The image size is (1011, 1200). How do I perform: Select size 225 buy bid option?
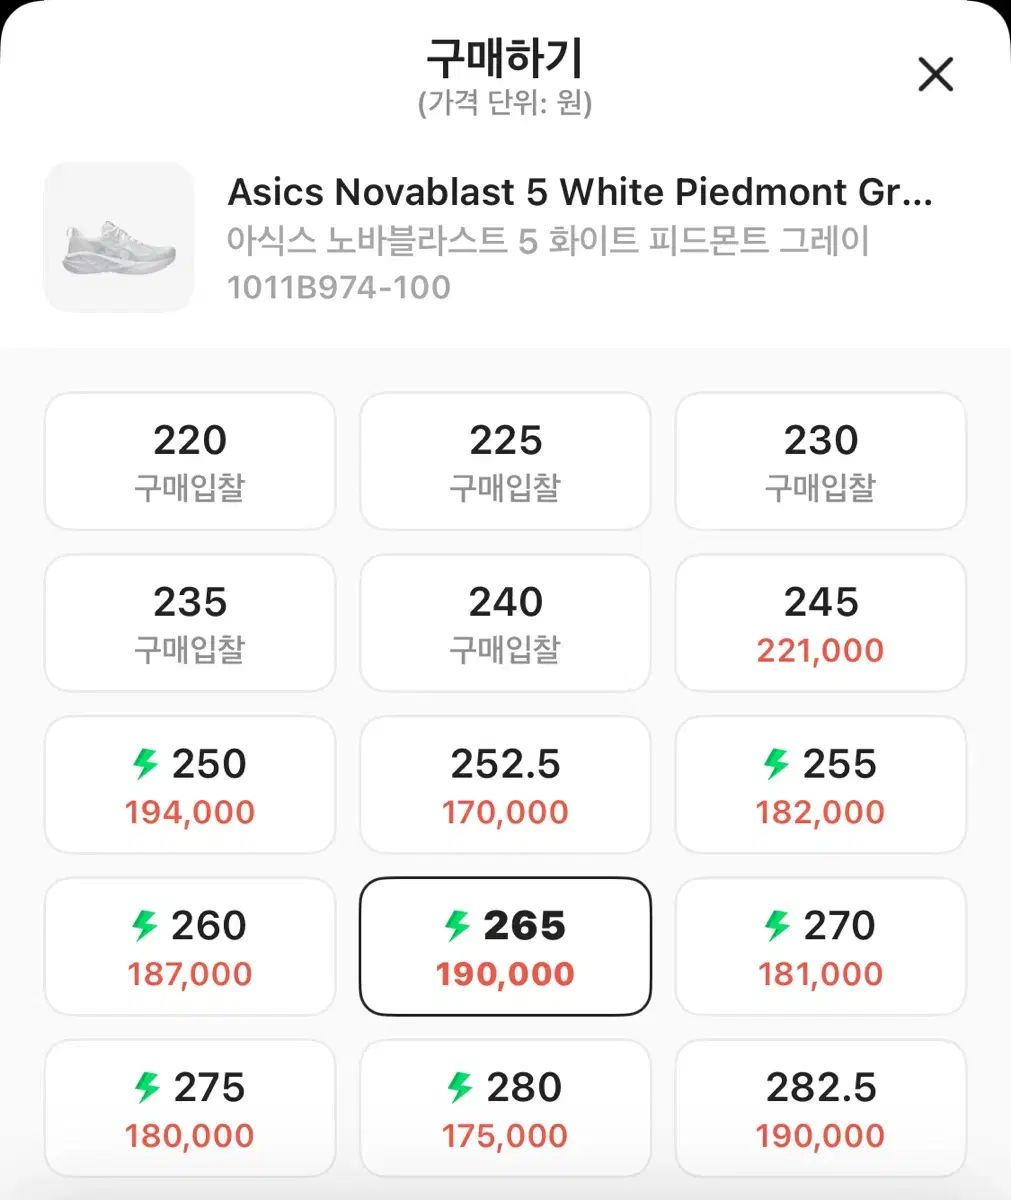click(x=505, y=461)
